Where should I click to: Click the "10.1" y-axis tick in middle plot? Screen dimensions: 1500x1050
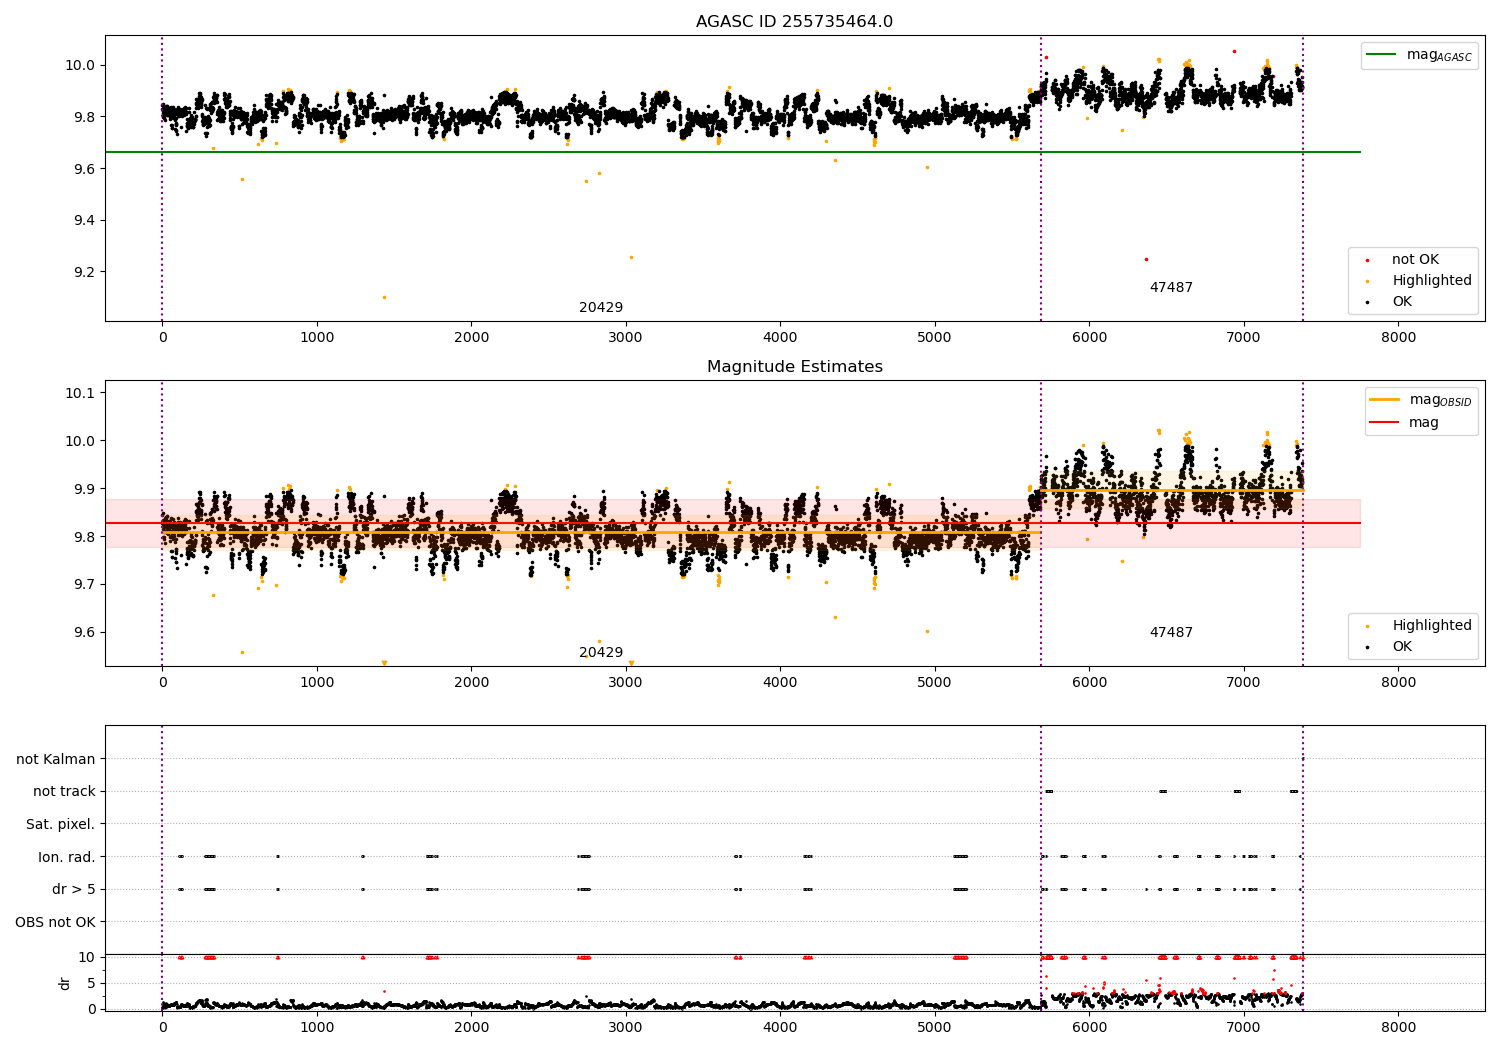[79, 393]
